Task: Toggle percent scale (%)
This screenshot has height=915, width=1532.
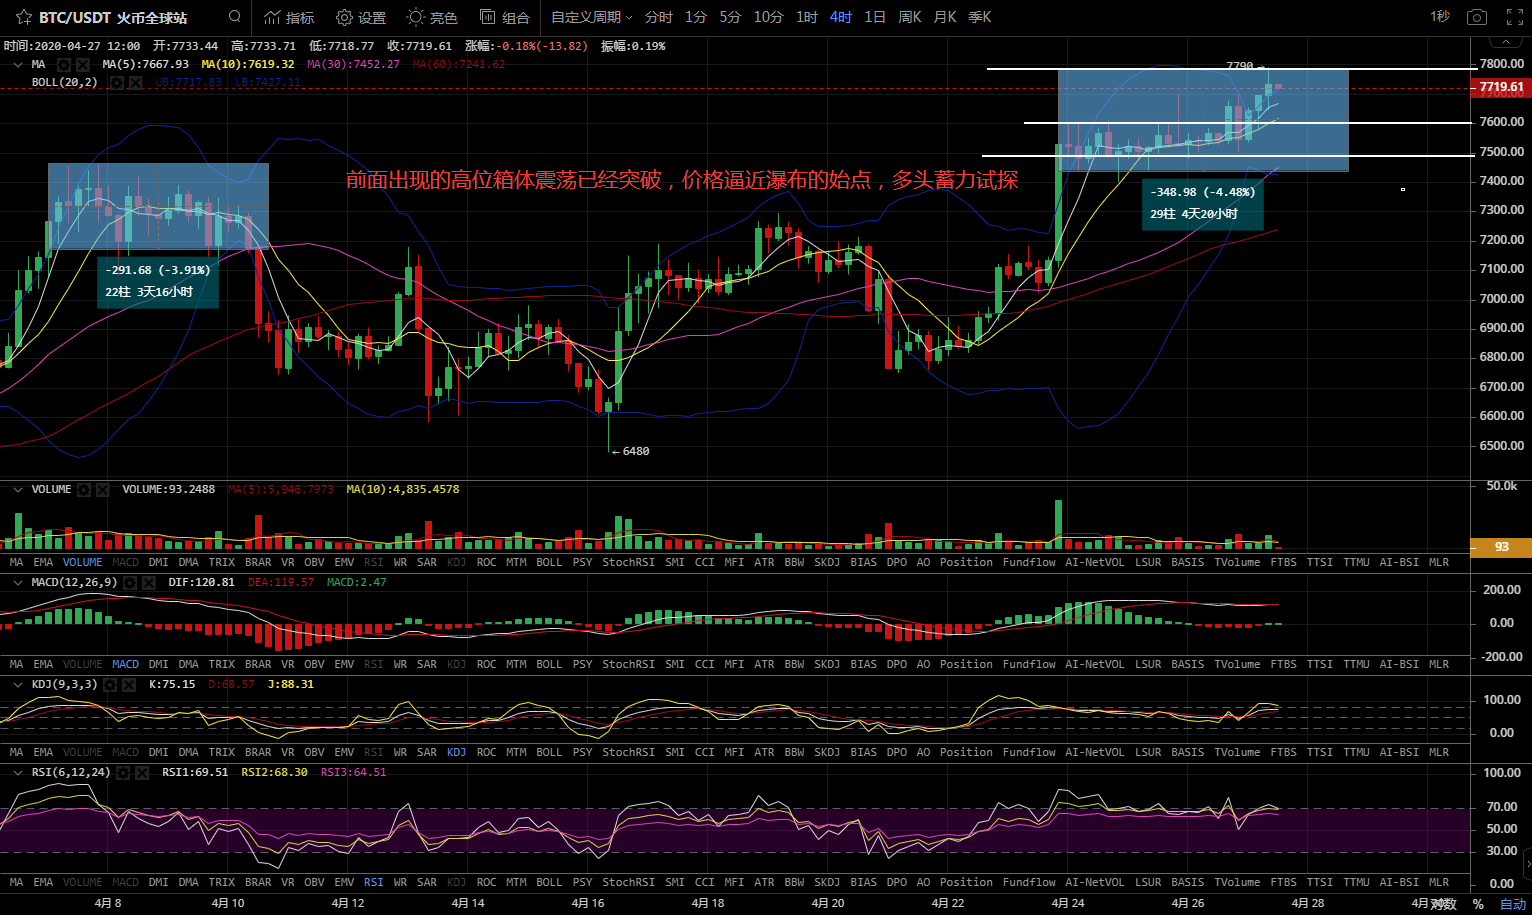Action: click(1478, 904)
